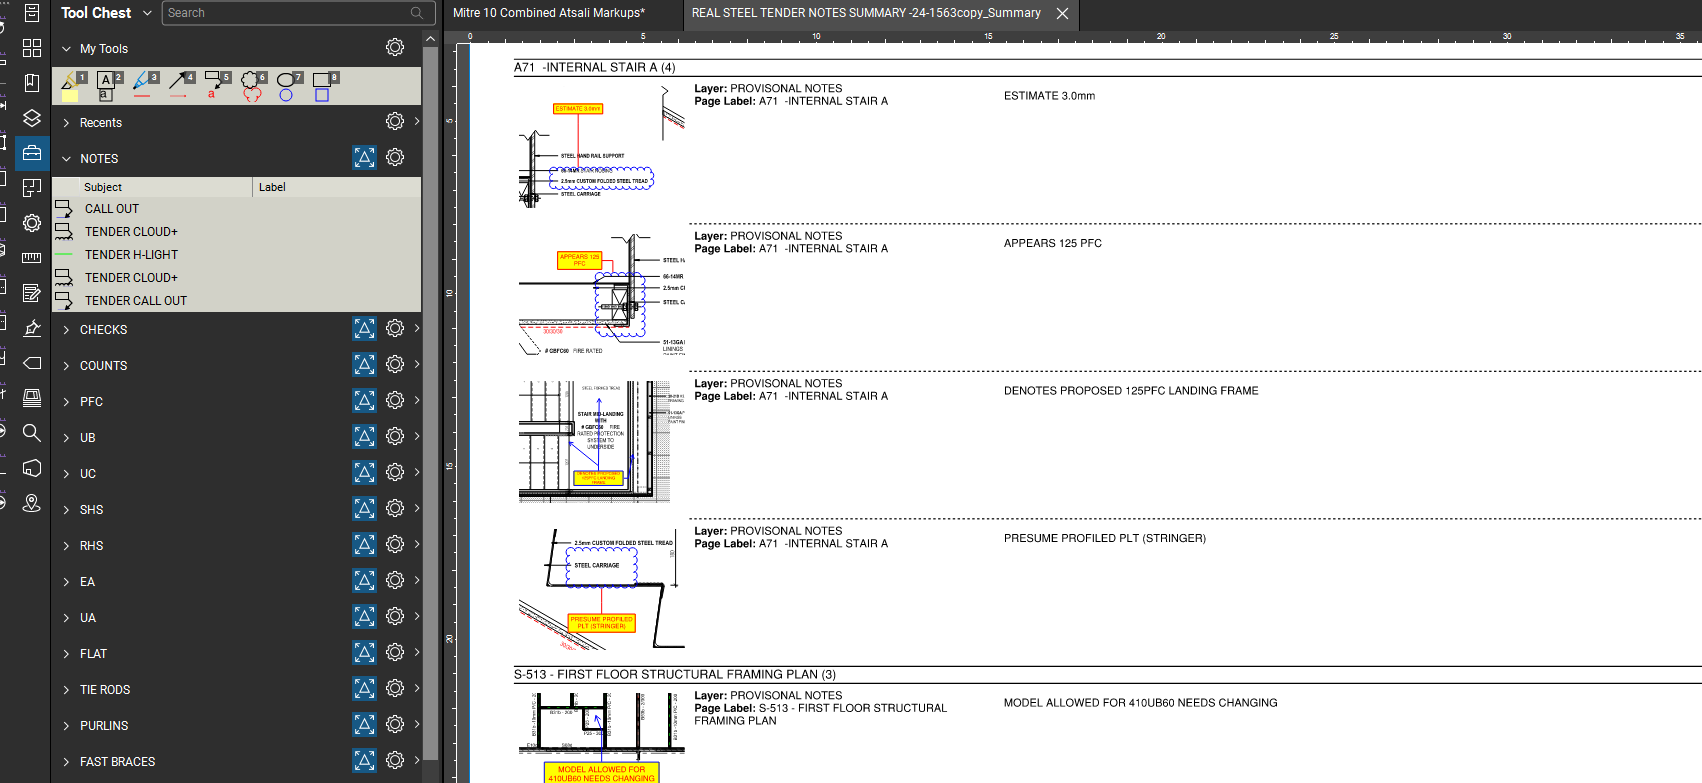Open the Bookmarks panel icon
Viewport: 1702px width, 783px height.
pos(32,83)
